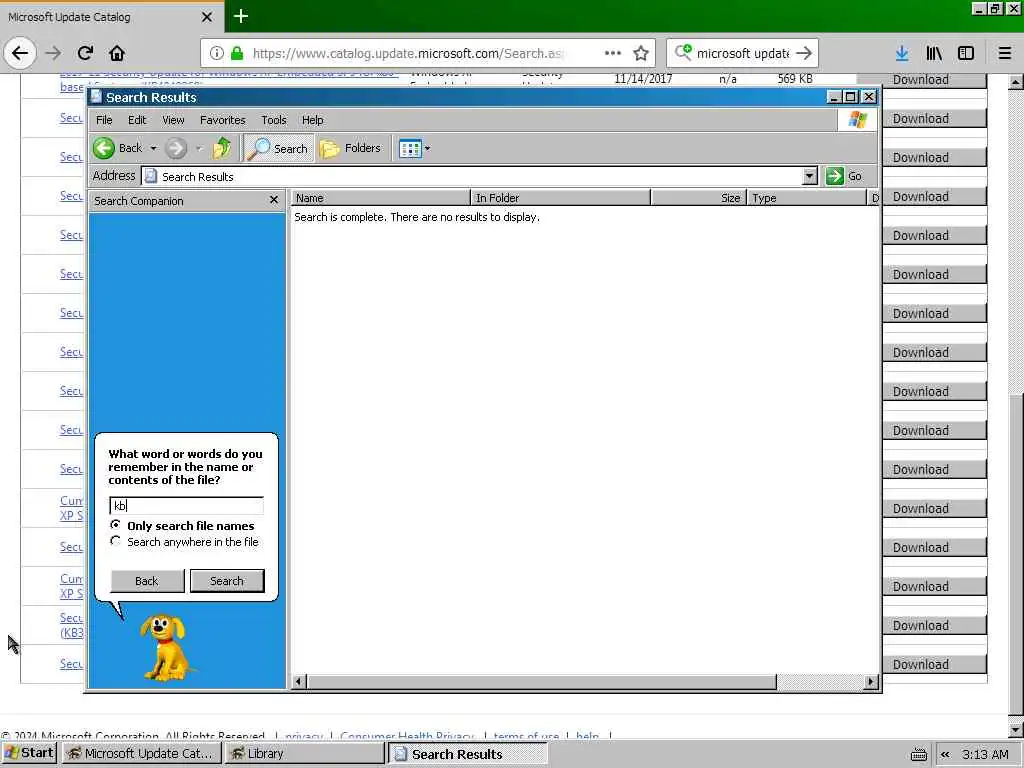Expand the Forward history dropdown arrow
Image resolution: width=1024 pixels, height=768 pixels.
(x=199, y=148)
